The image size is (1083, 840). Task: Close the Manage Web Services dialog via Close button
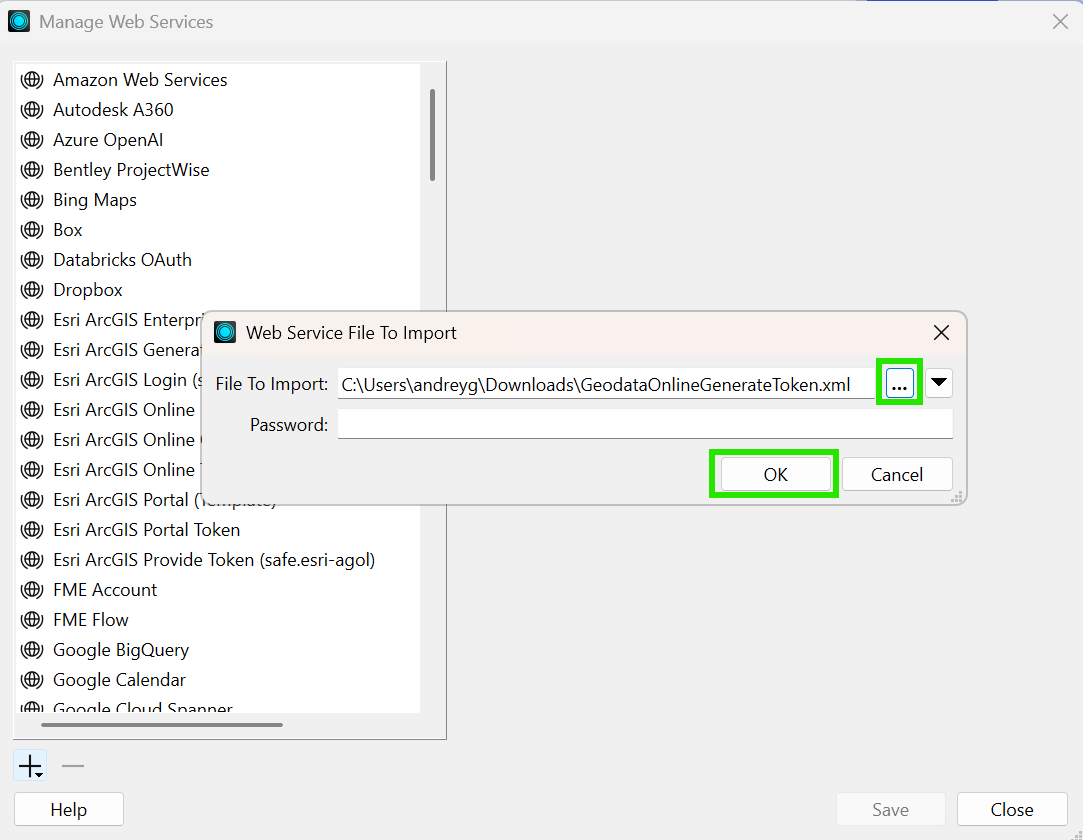[x=1012, y=810]
